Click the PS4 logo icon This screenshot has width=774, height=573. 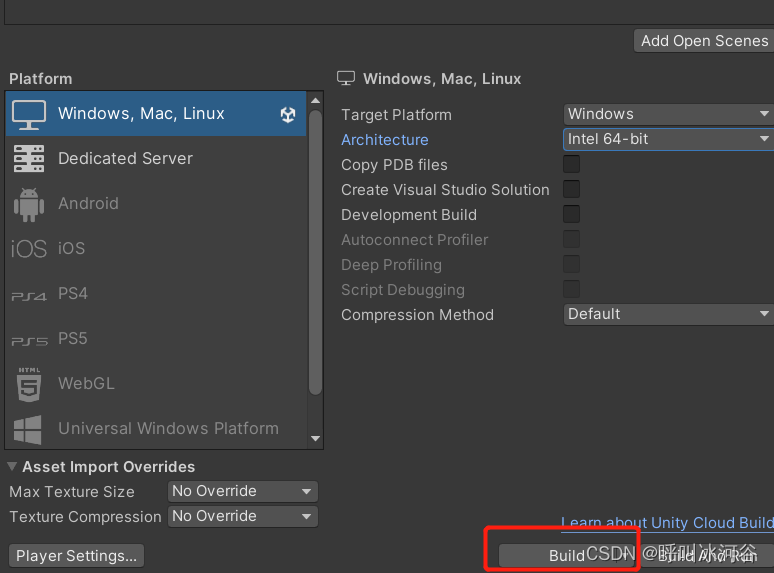click(x=29, y=296)
